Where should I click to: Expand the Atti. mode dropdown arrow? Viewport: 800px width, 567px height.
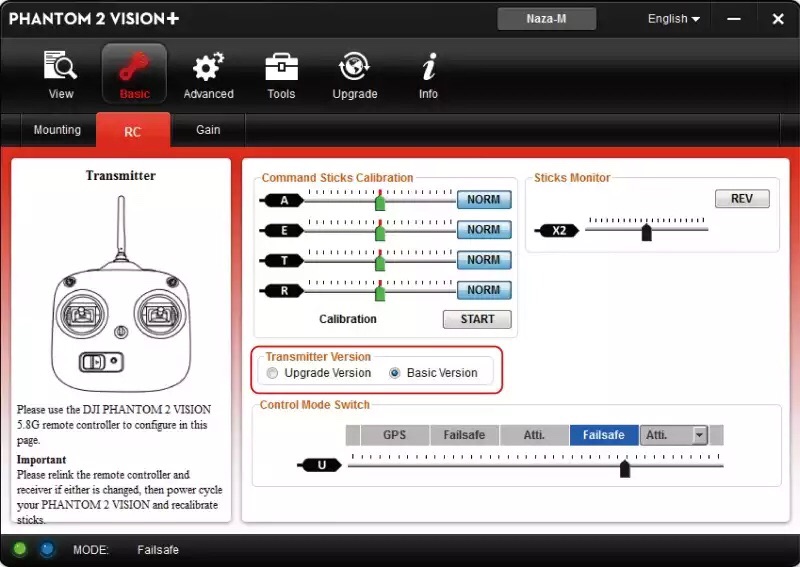[699, 435]
